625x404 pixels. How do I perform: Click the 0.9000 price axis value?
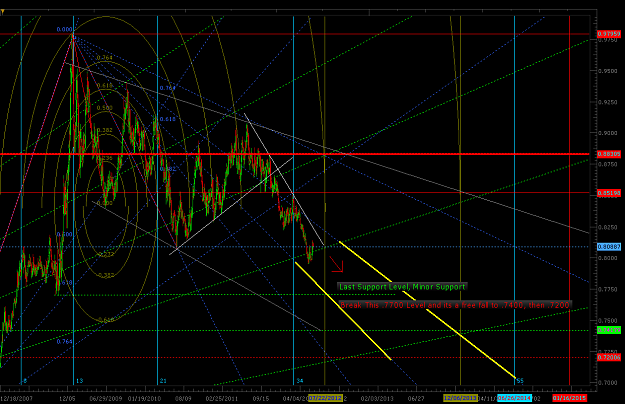click(x=608, y=133)
